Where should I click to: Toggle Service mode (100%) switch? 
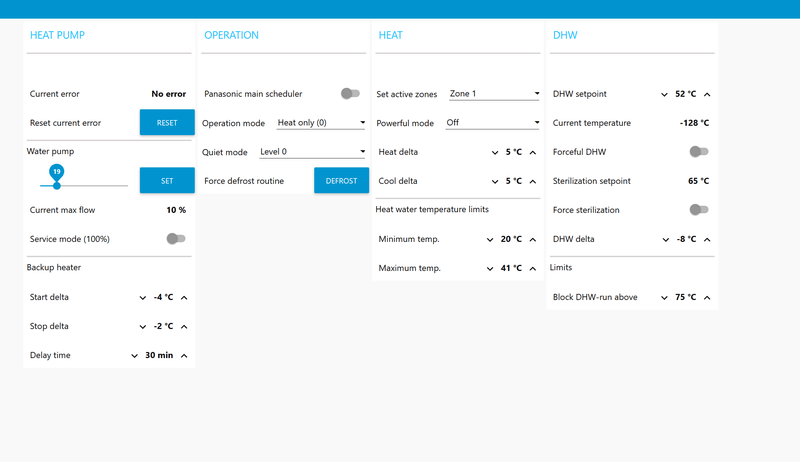(x=176, y=238)
